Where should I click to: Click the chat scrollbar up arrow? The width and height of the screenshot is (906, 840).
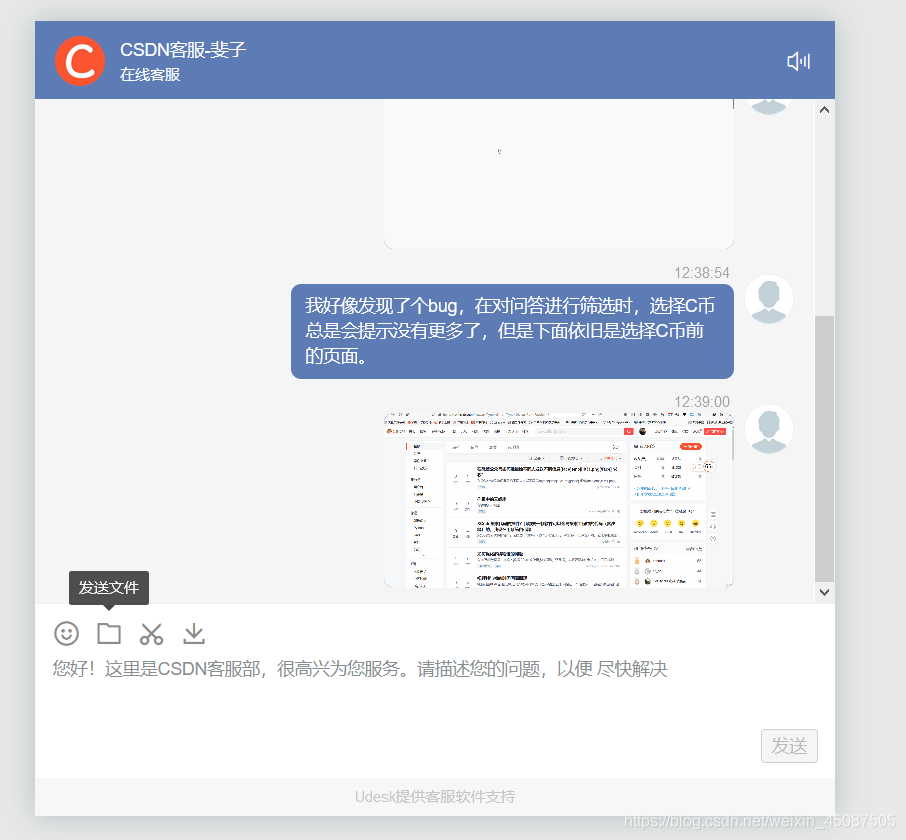(825, 109)
